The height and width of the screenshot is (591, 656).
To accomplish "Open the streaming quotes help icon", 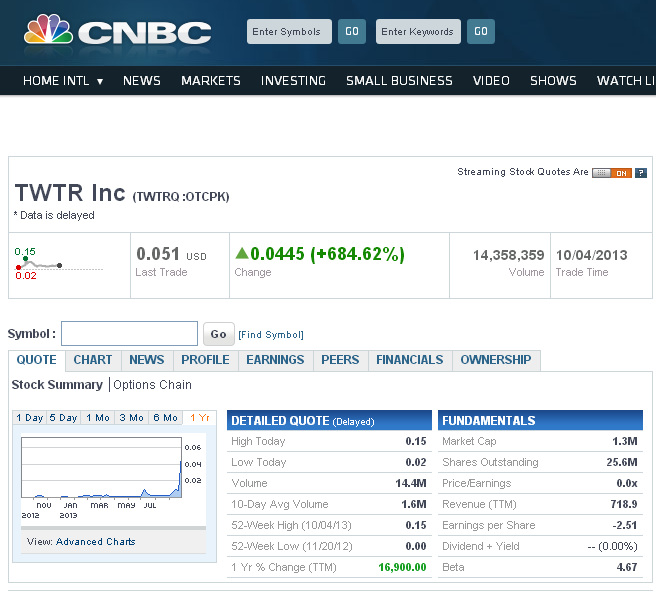I will coord(641,173).
